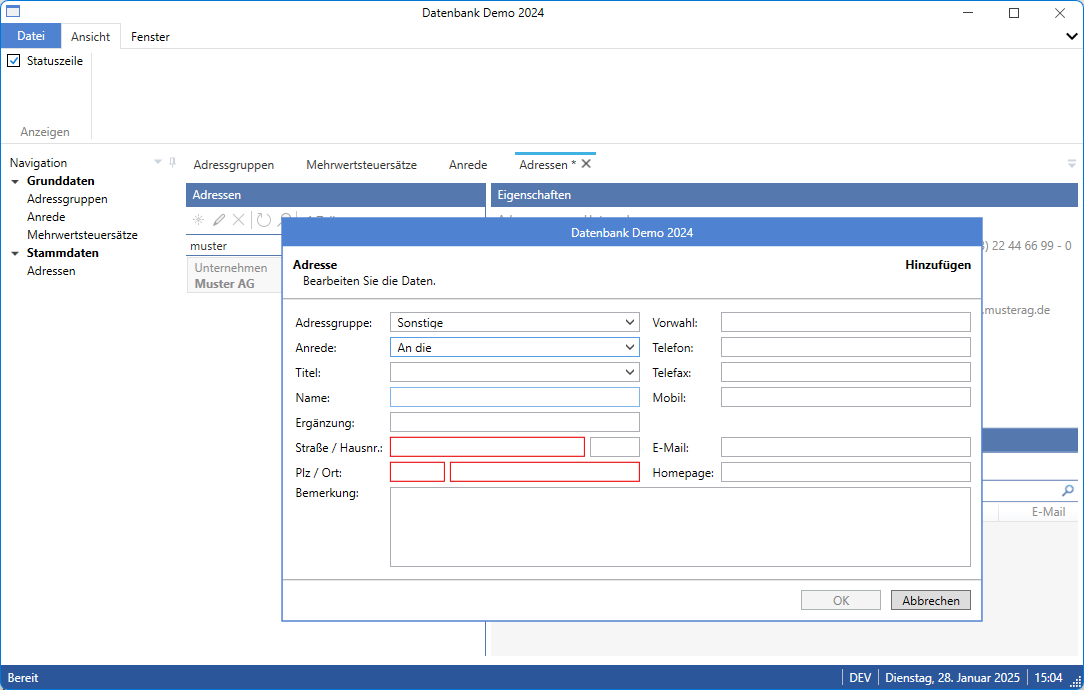This screenshot has height=690, width=1084.
Task: Click Abbrechen to cancel the dialog
Action: click(931, 600)
